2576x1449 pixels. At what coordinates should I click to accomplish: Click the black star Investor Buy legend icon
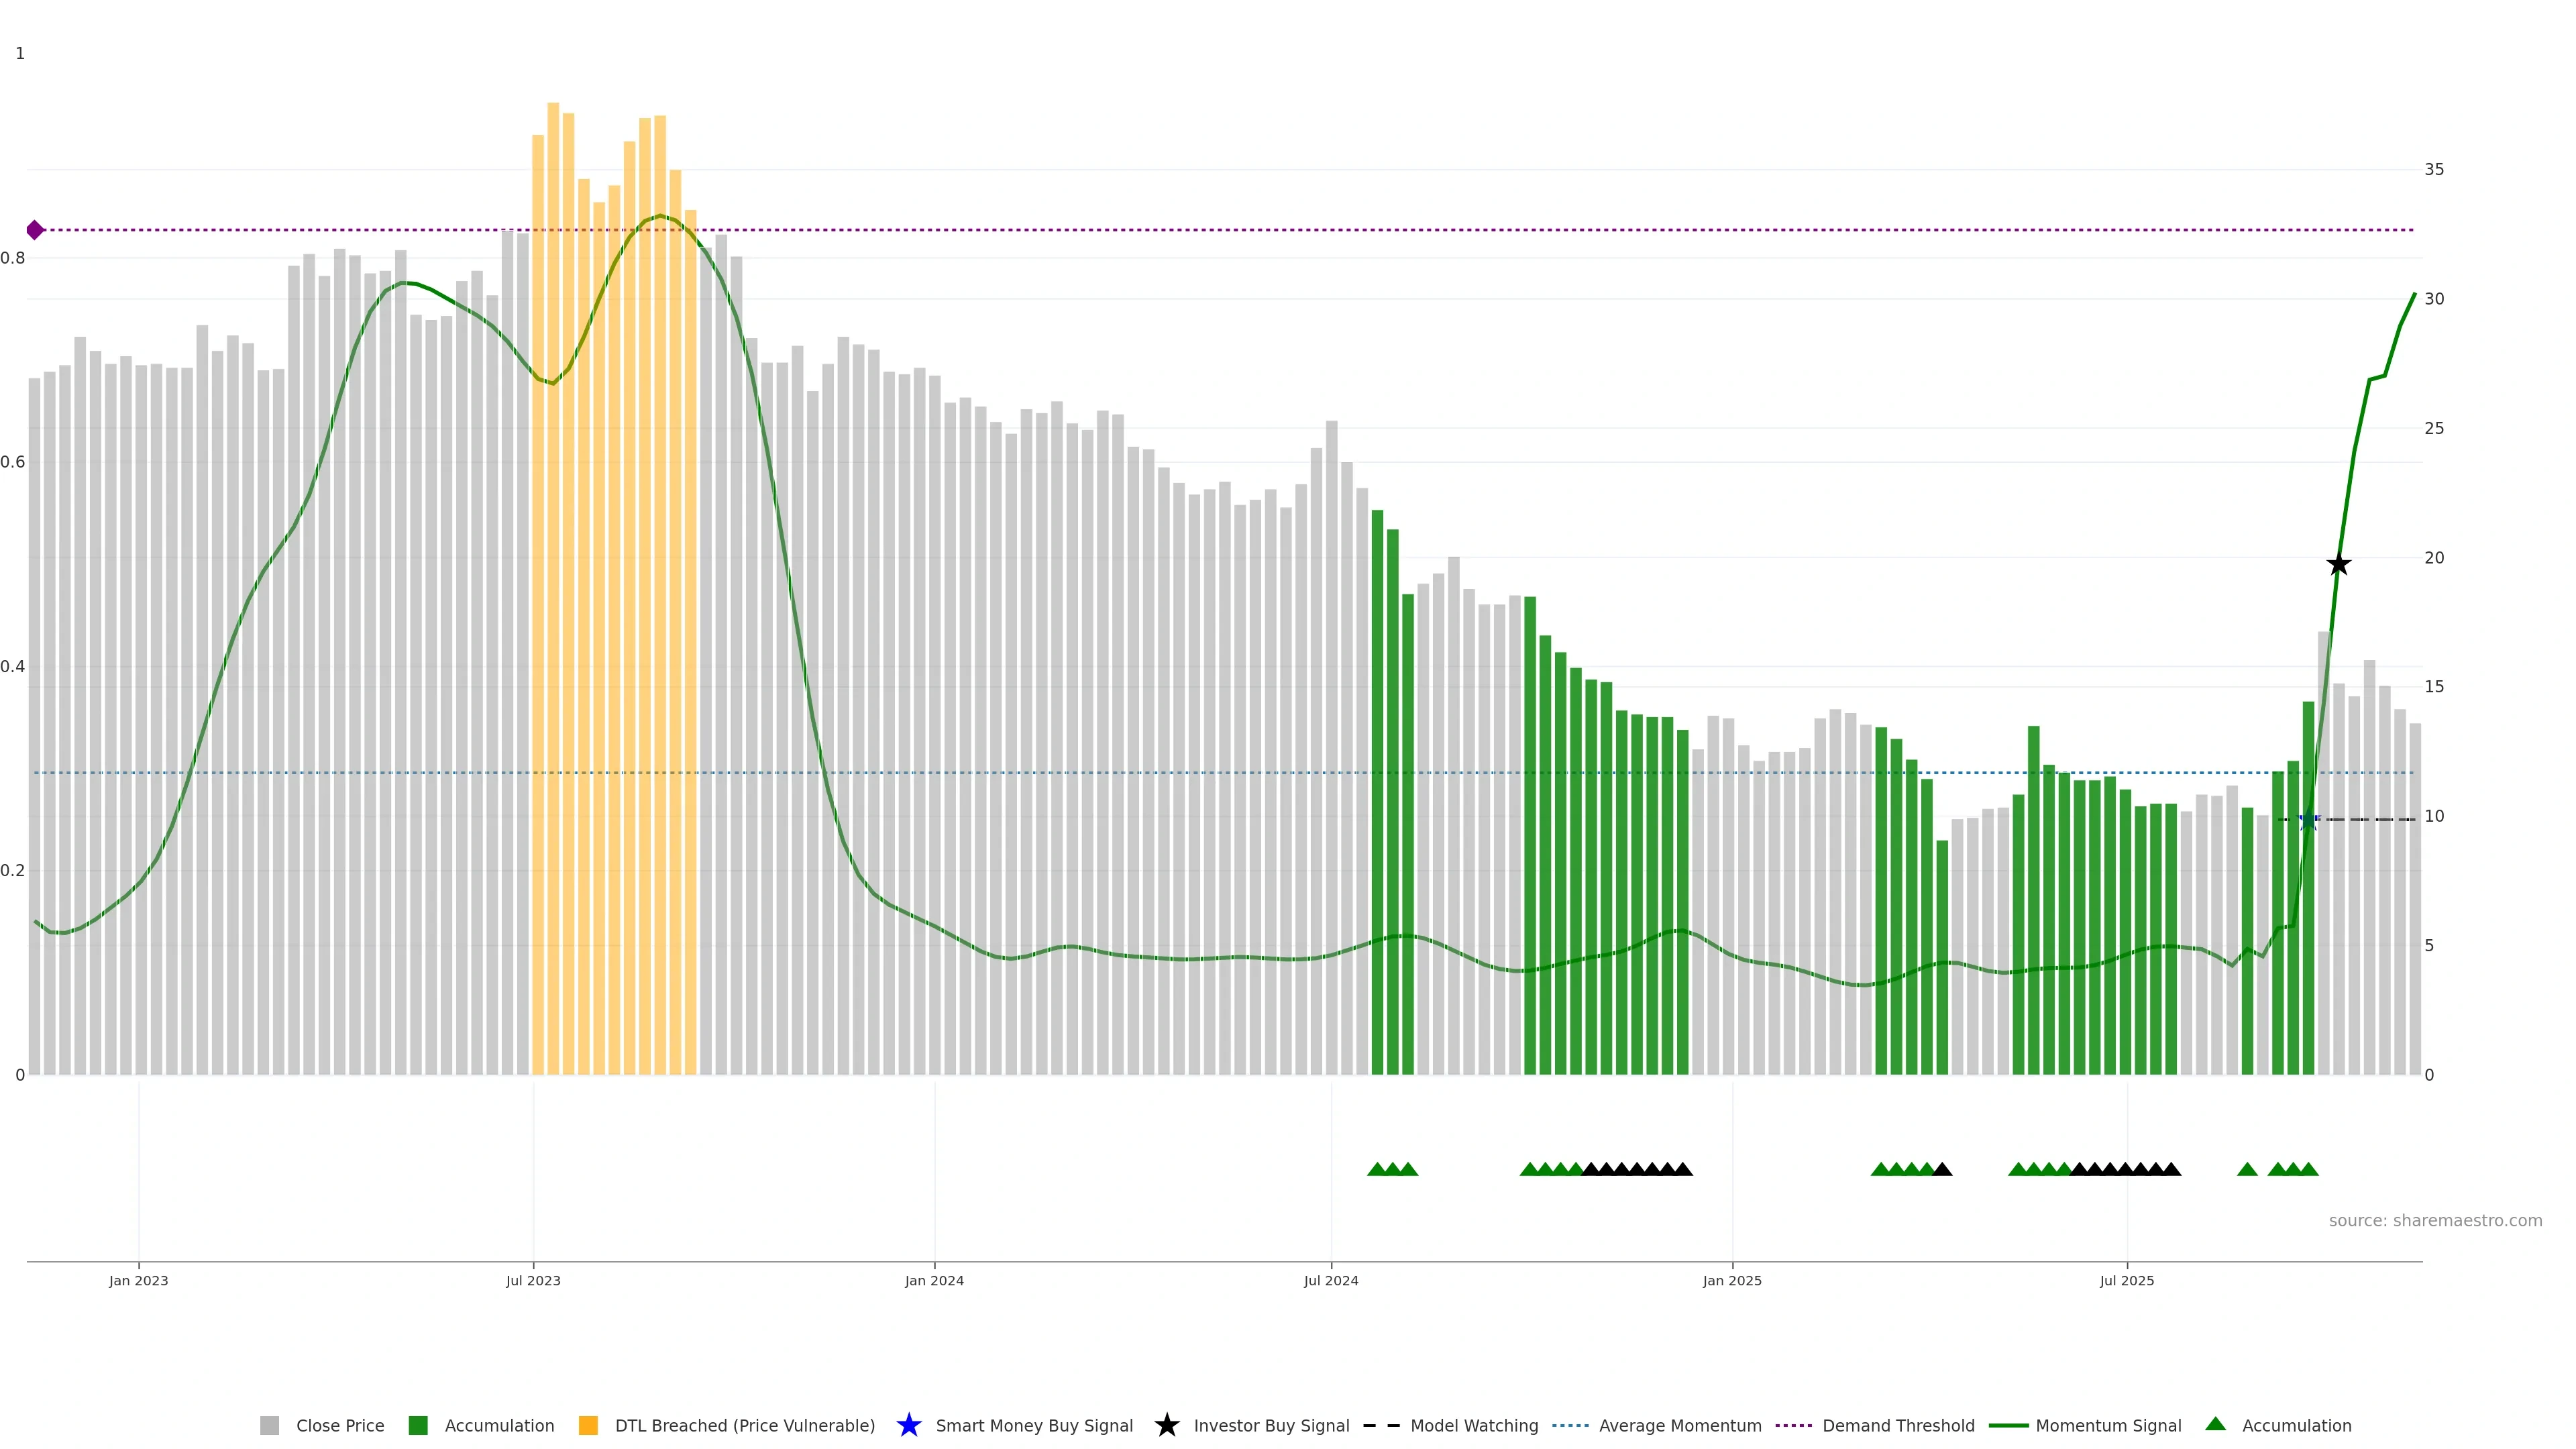(1166, 1425)
